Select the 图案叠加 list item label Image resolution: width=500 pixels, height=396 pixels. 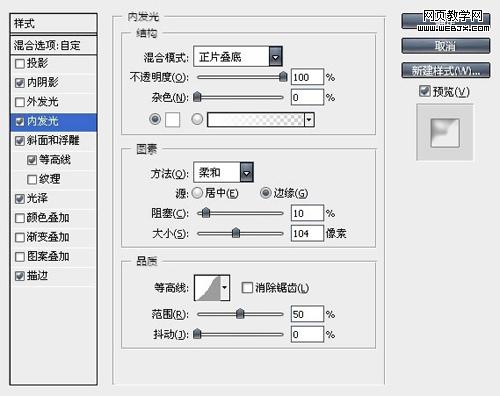click(48, 256)
